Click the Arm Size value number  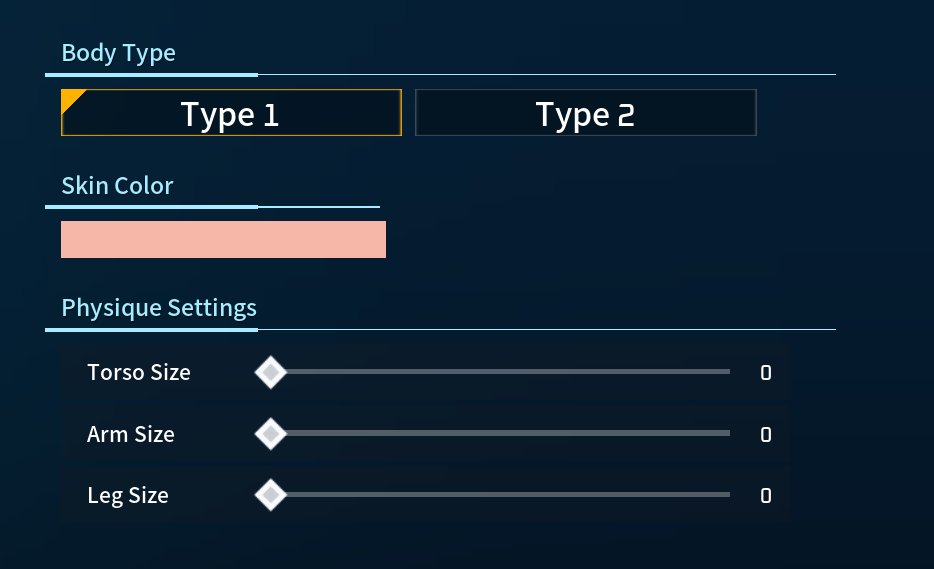point(766,434)
